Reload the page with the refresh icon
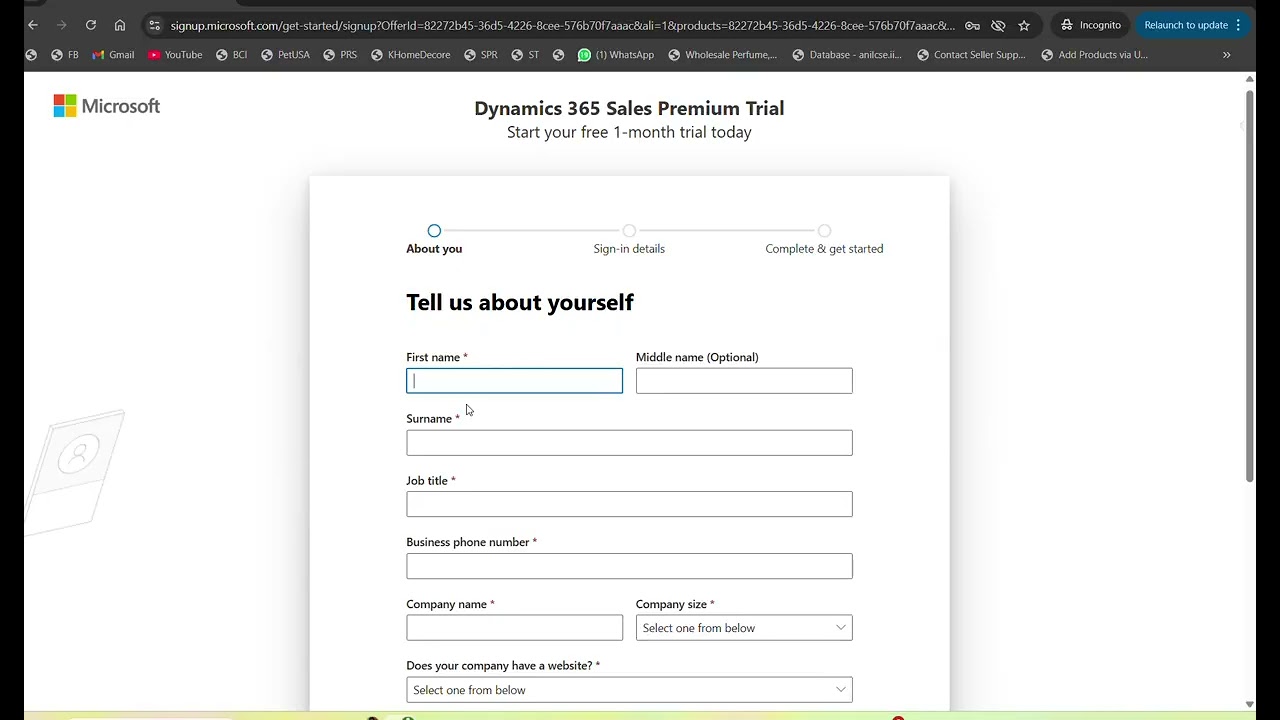Screen dimensions: 1280x720 [x=91, y=25]
